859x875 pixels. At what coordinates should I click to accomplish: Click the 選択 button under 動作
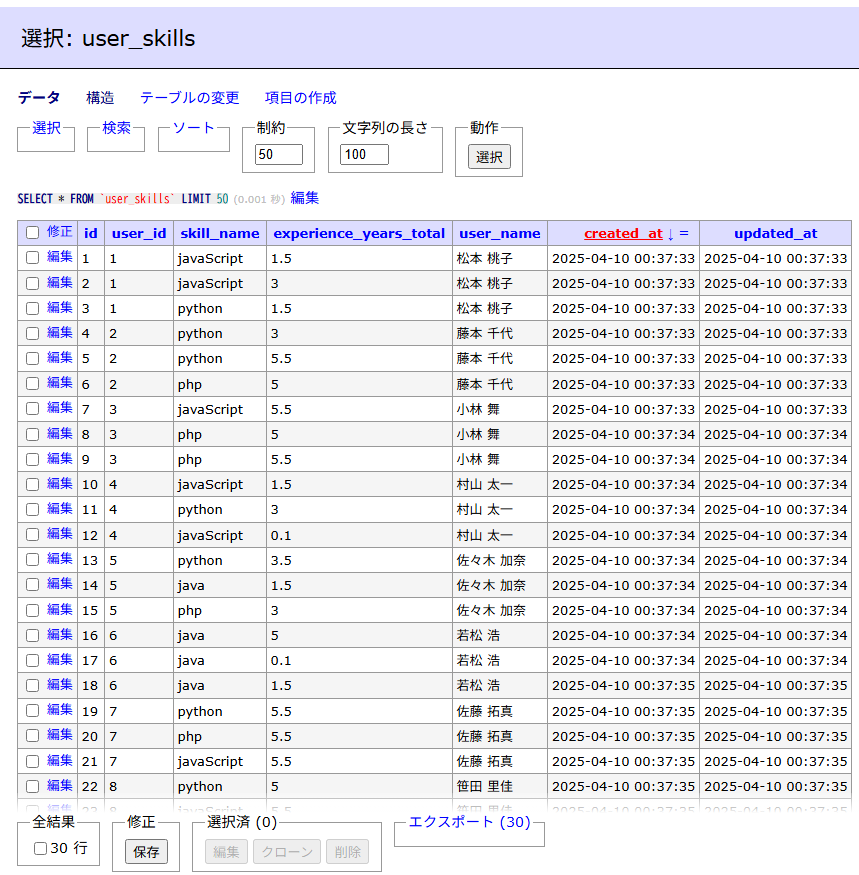pyautogui.click(x=489, y=157)
